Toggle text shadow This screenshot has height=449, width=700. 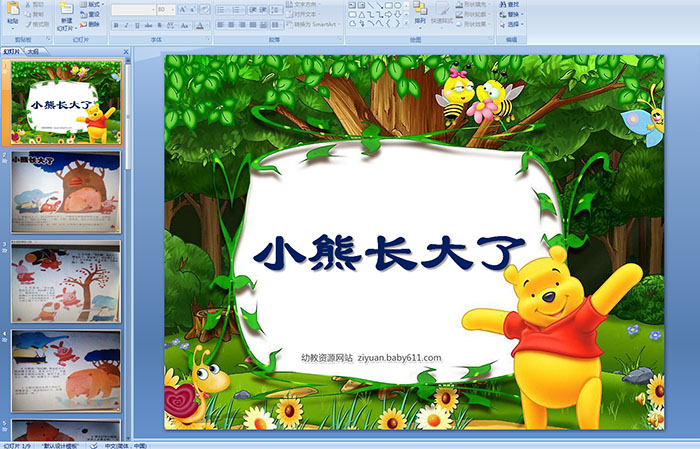coord(159,25)
